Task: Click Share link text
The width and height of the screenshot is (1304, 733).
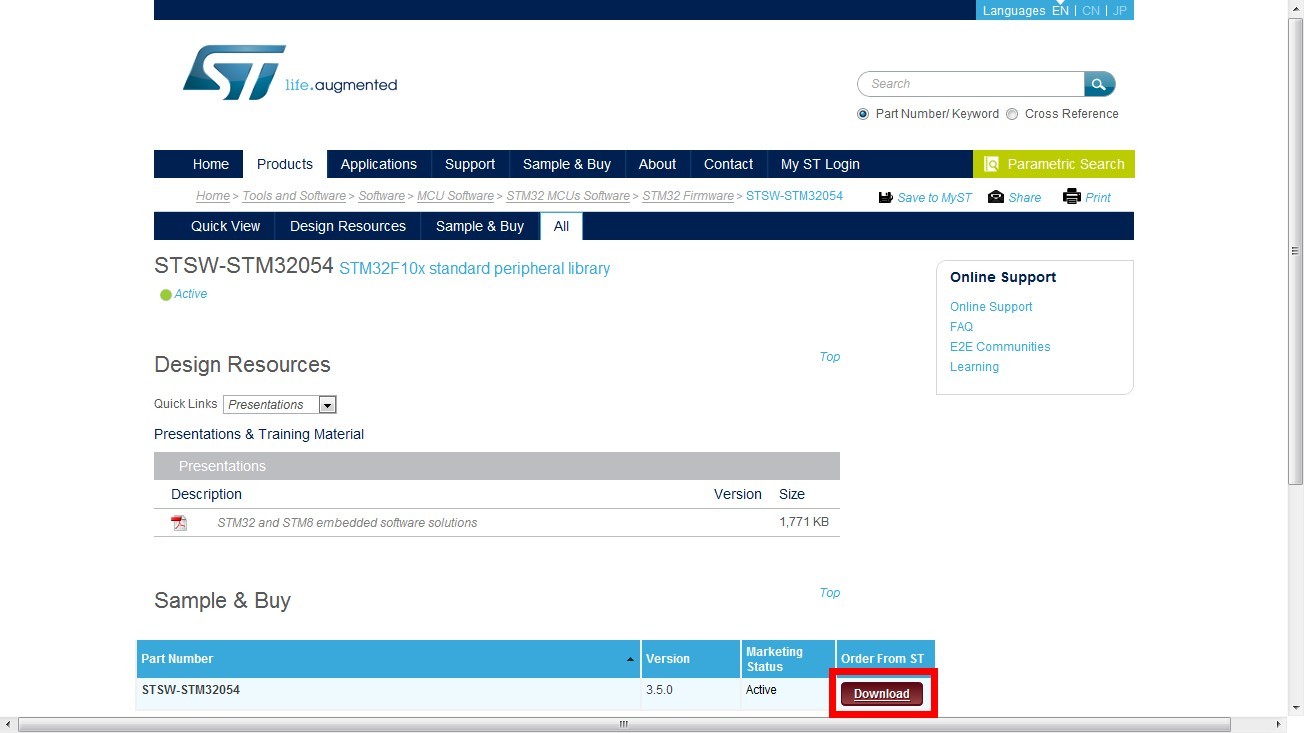Action: [1025, 198]
